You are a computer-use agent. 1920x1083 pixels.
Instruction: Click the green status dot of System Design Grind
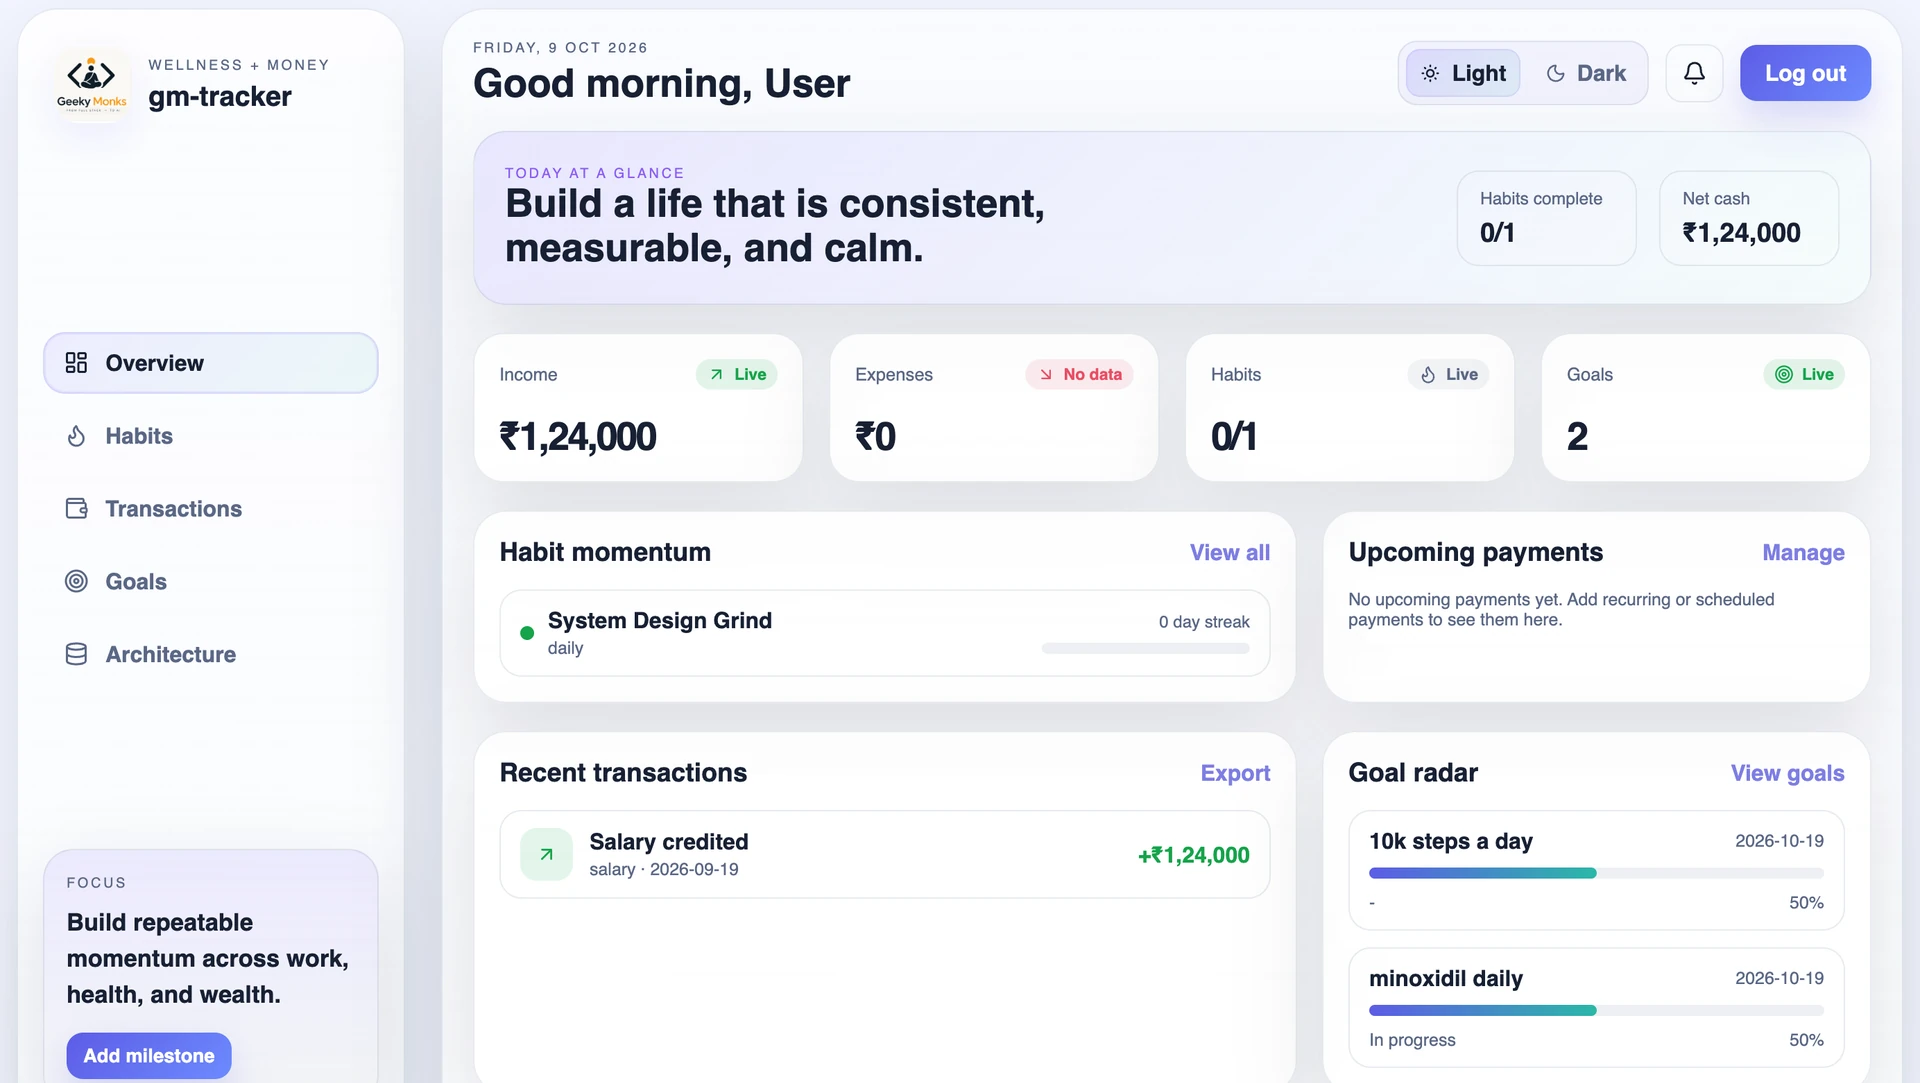pyautogui.click(x=527, y=633)
